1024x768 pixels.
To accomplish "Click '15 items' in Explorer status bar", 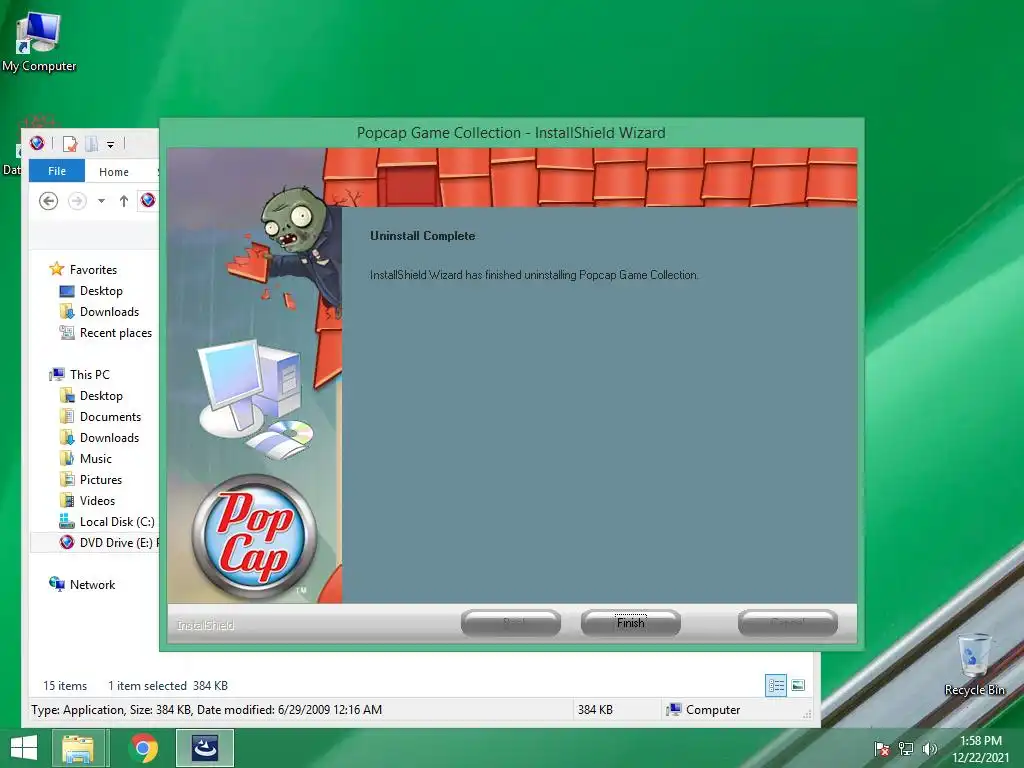I will click(65, 686).
